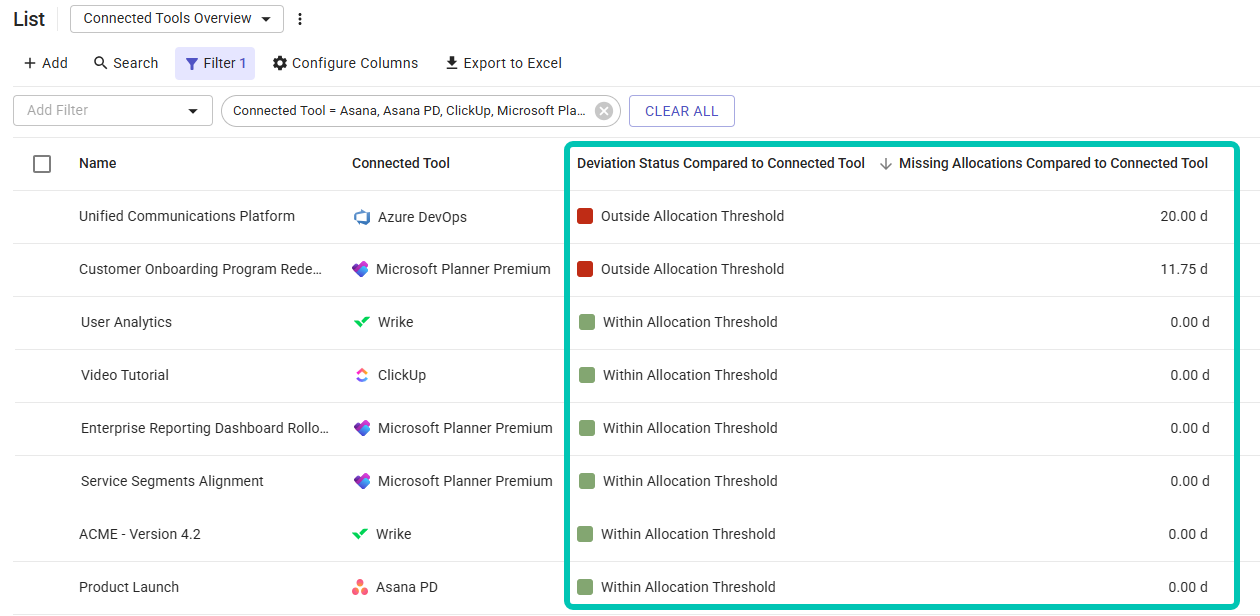1260x616 pixels.
Task: Click the 11.75 d missing allocation value
Action: click(1184, 269)
